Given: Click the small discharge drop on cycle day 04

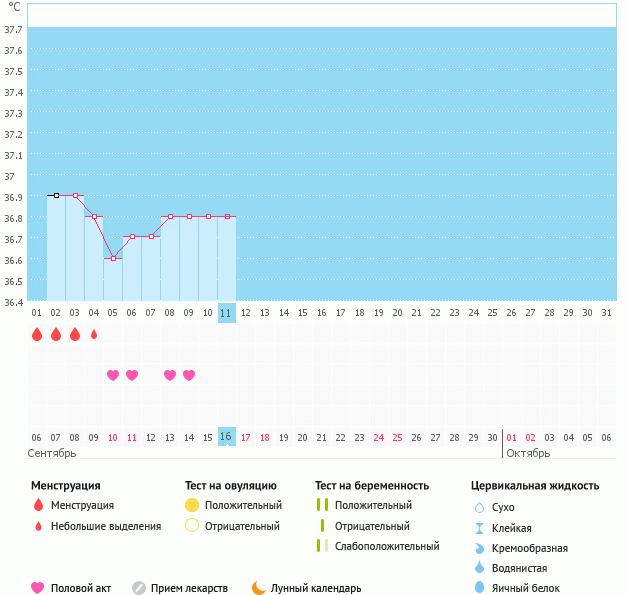Looking at the screenshot, I should 94,334.
